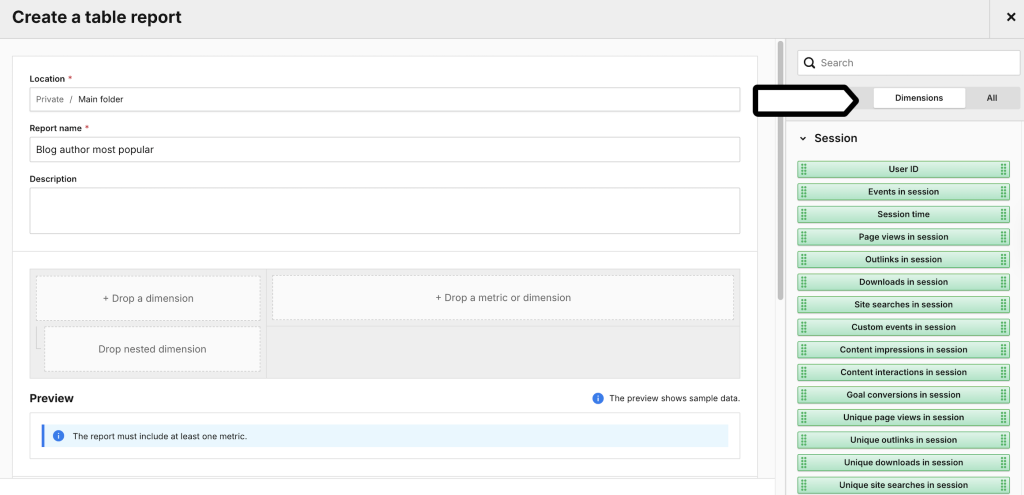This screenshot has width=1024, height=495.
Task: Select the Goal conversions in session dimension
Action: click(x=903, y=395)
